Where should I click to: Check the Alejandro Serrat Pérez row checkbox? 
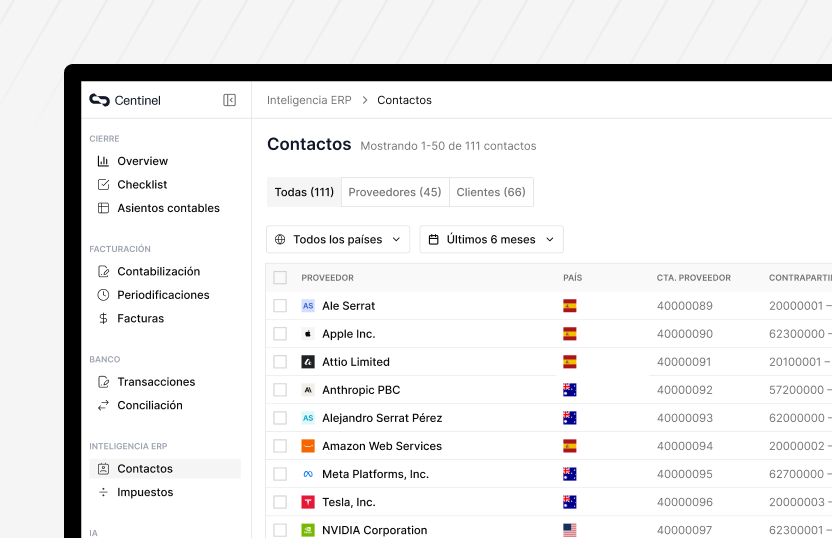click(x=280, y=418)
